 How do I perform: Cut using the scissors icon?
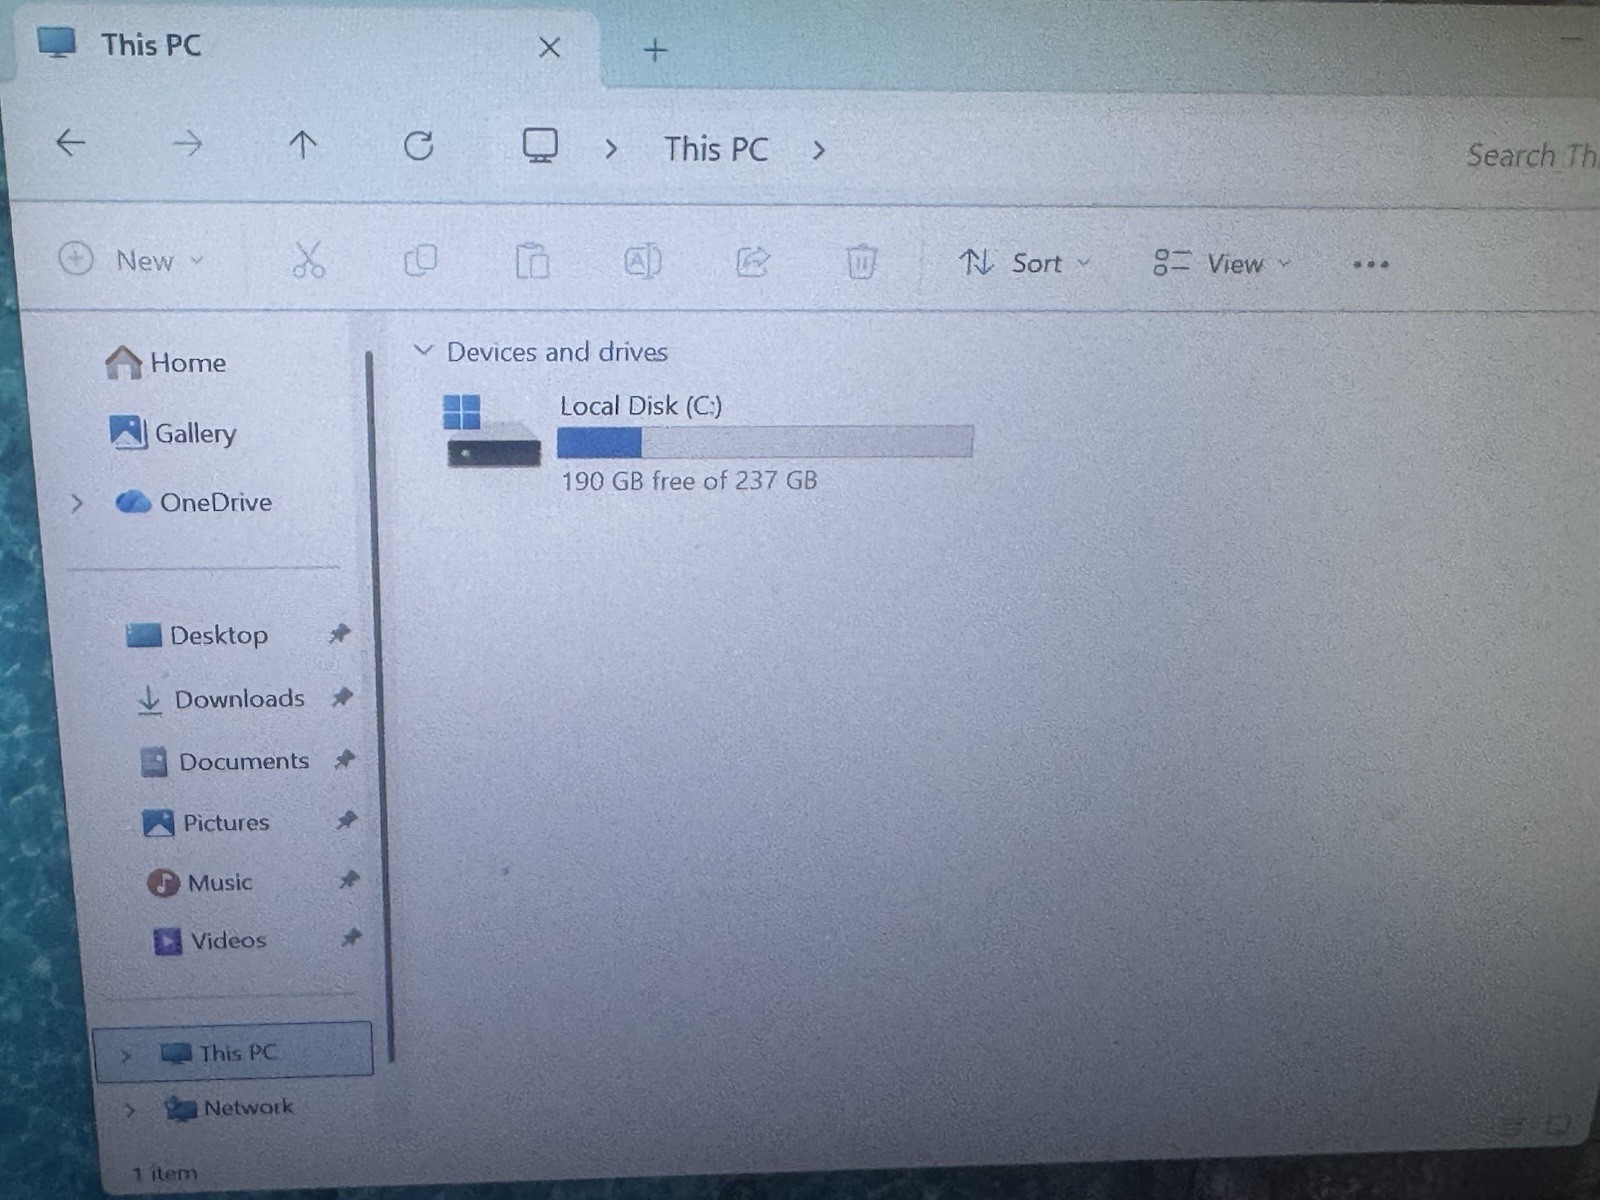tap(308, 260)
